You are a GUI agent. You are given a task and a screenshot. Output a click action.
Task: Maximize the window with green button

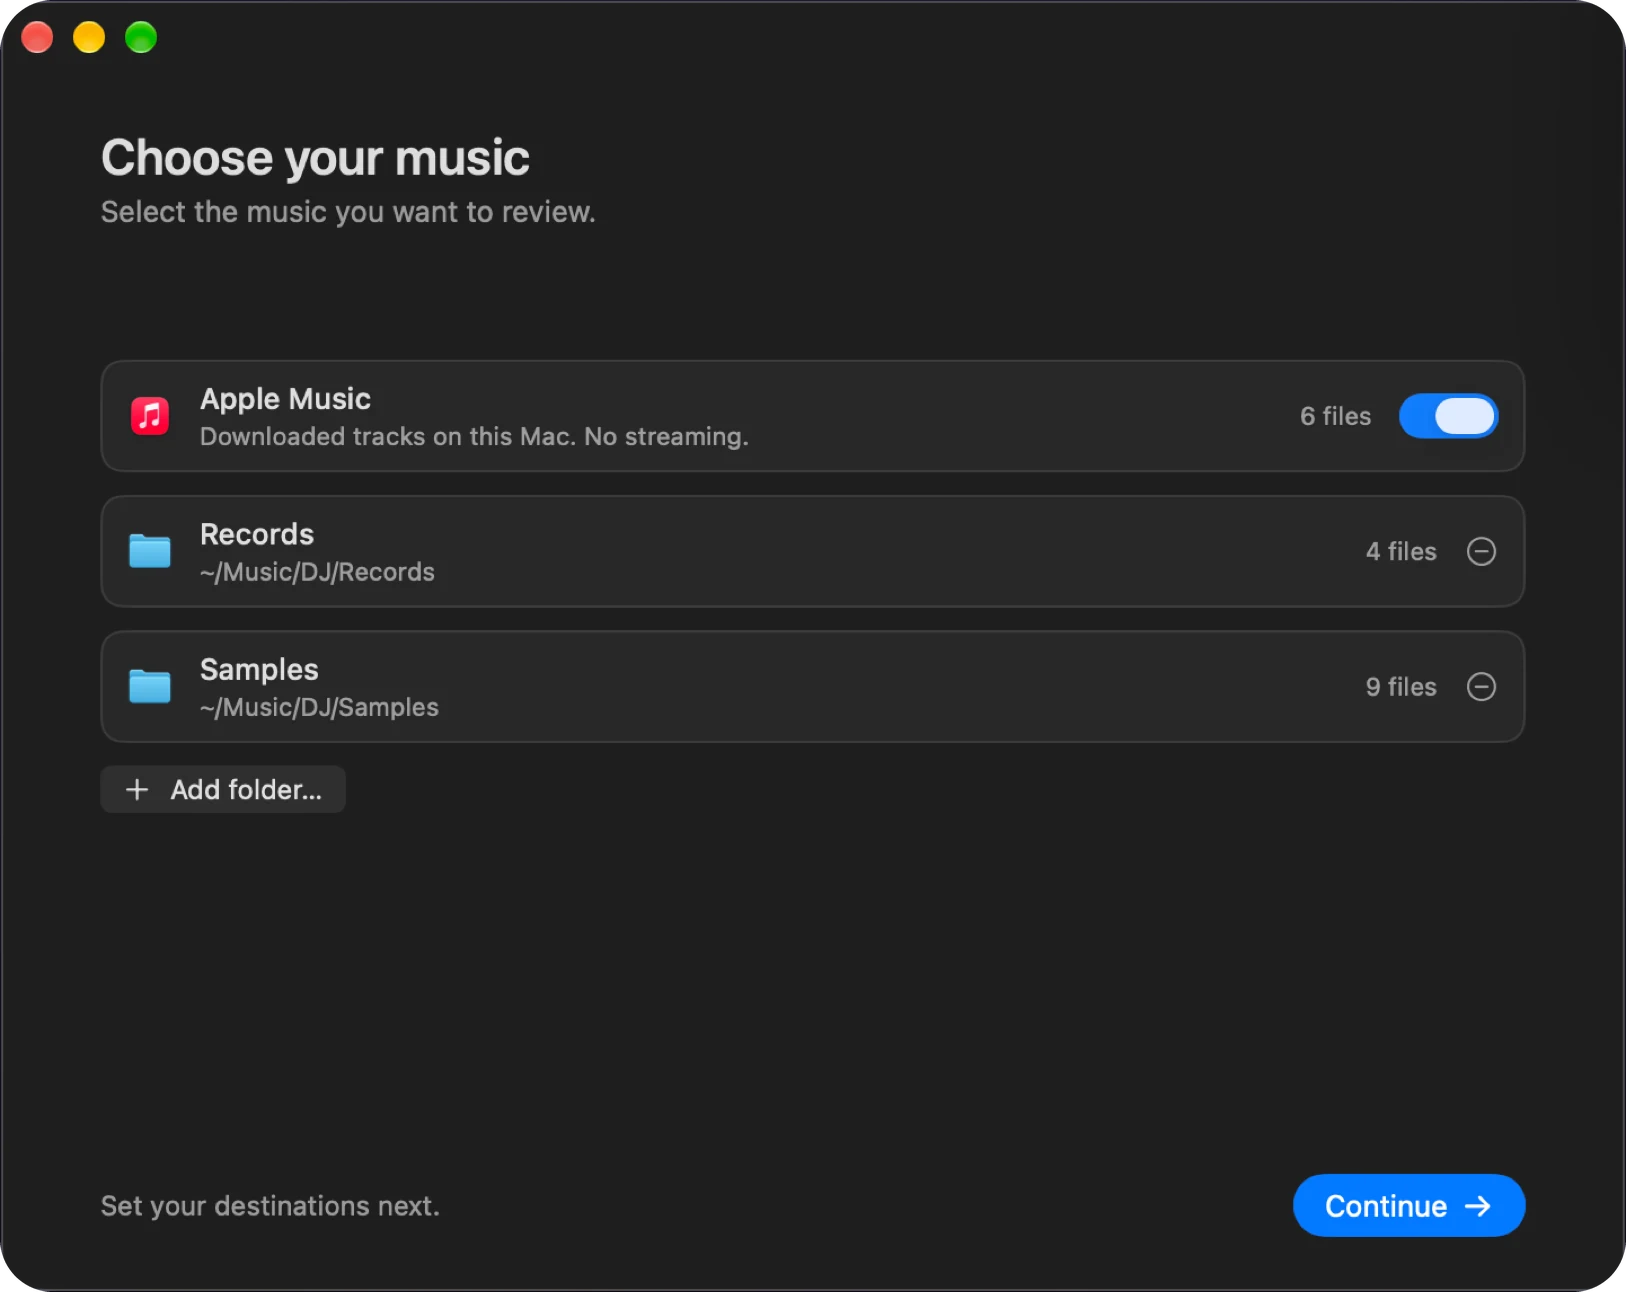click(141, 37)
